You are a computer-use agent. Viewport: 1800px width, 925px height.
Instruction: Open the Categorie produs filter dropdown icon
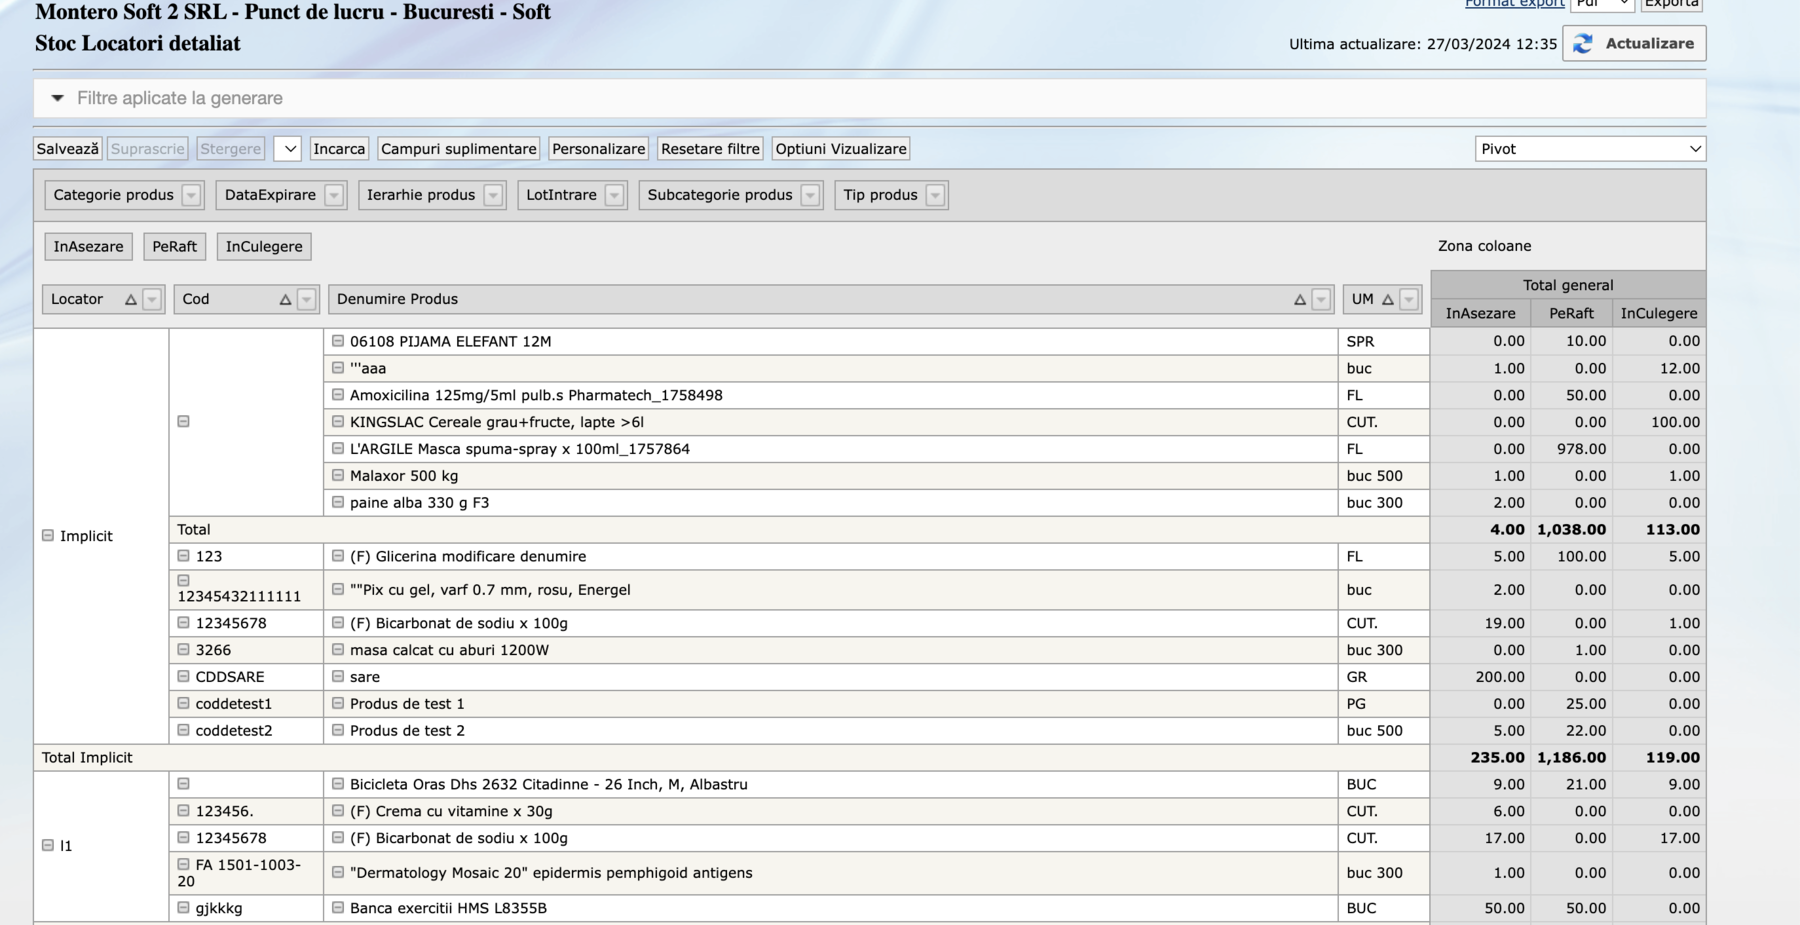(x=191, y=195)
